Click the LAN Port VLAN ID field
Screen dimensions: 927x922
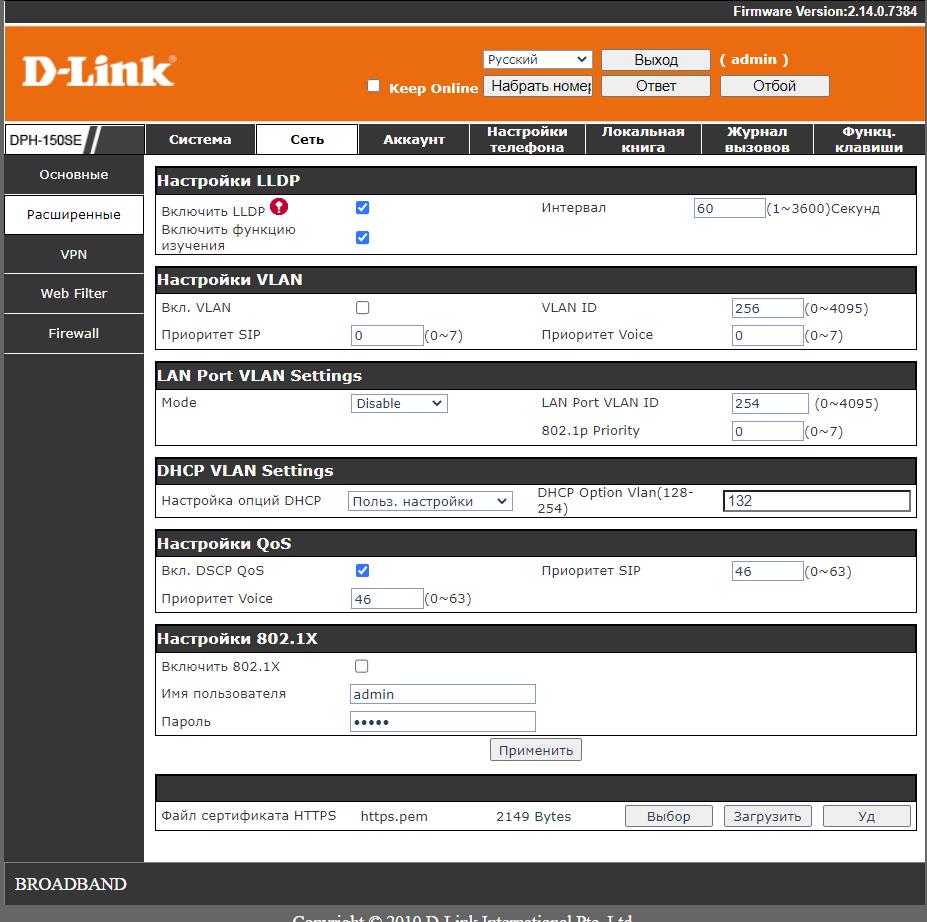pos(770,403)
